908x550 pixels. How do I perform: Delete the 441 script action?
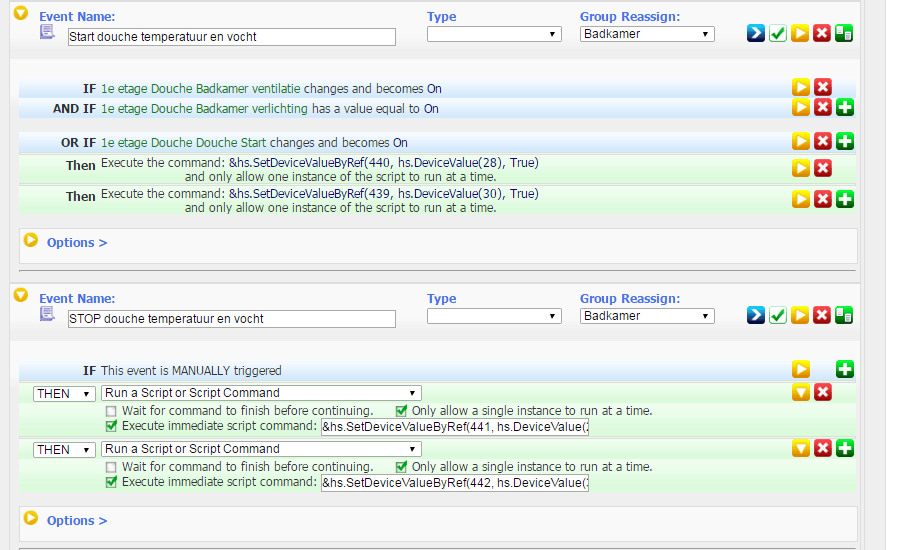823,393
